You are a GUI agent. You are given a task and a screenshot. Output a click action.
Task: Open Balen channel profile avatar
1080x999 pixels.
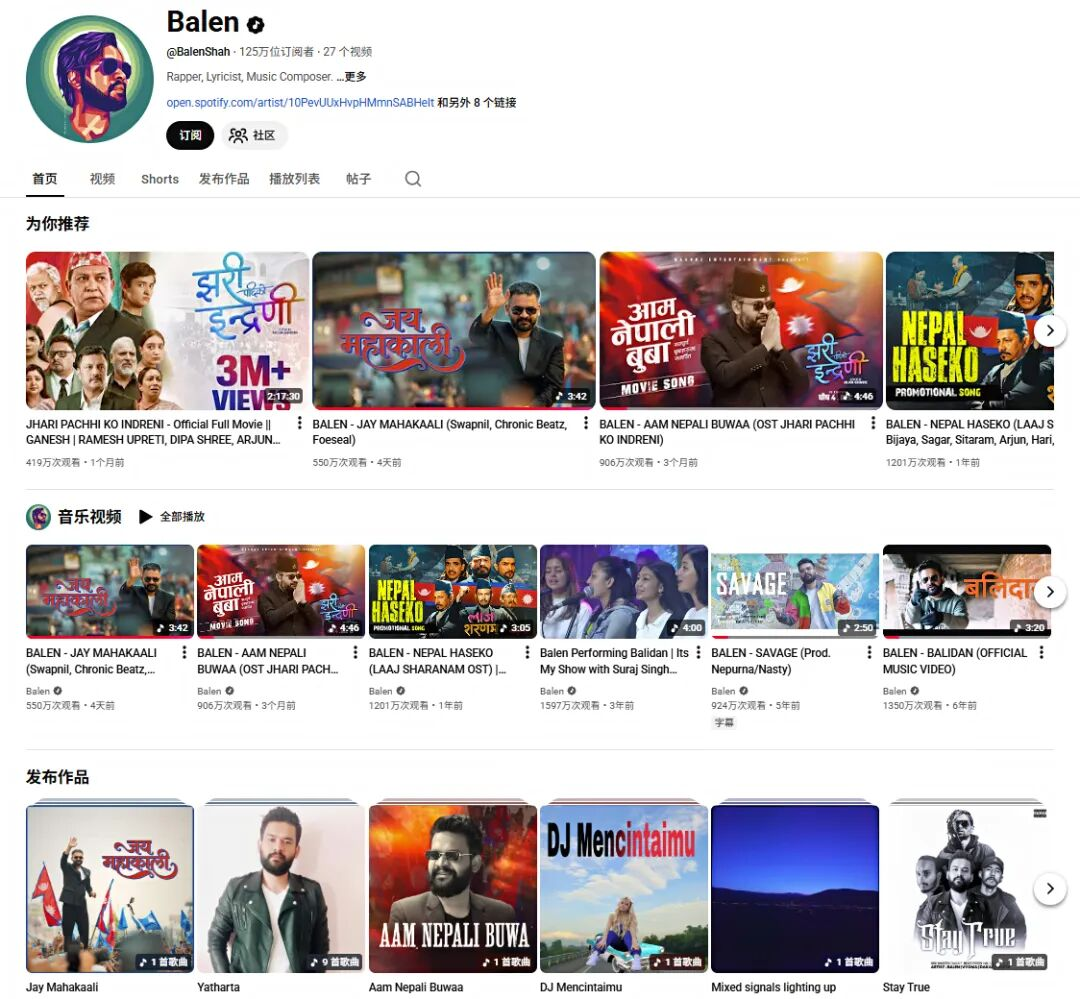pyautogui.click(x=90, y=79)
